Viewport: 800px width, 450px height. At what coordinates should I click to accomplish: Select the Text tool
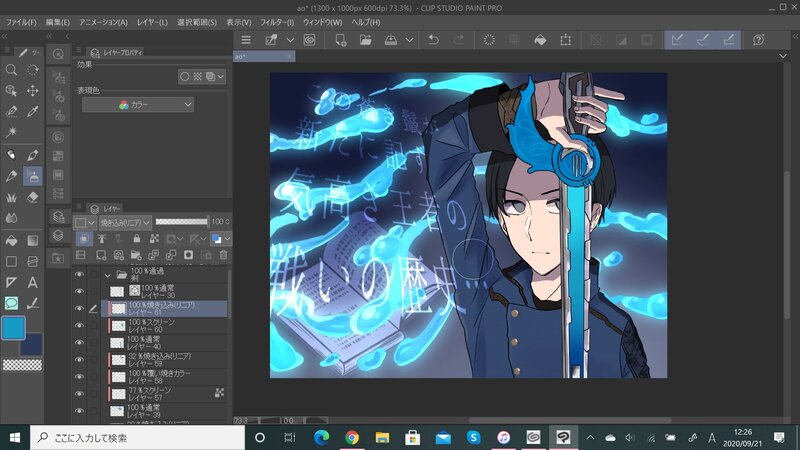coord(33,282)
